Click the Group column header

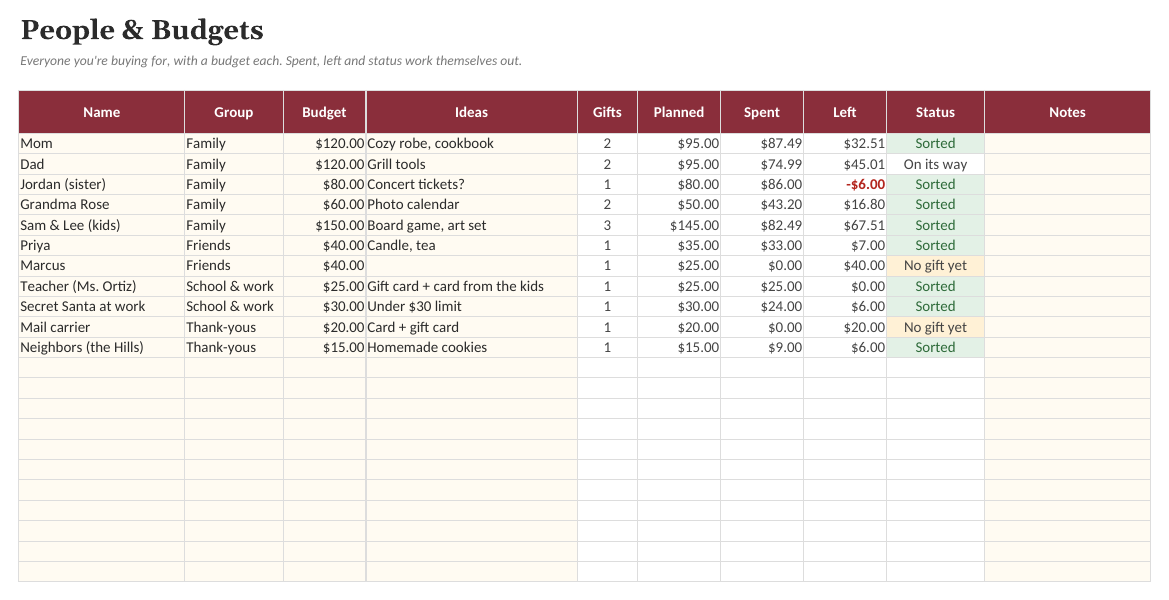(x=233, y=112)
